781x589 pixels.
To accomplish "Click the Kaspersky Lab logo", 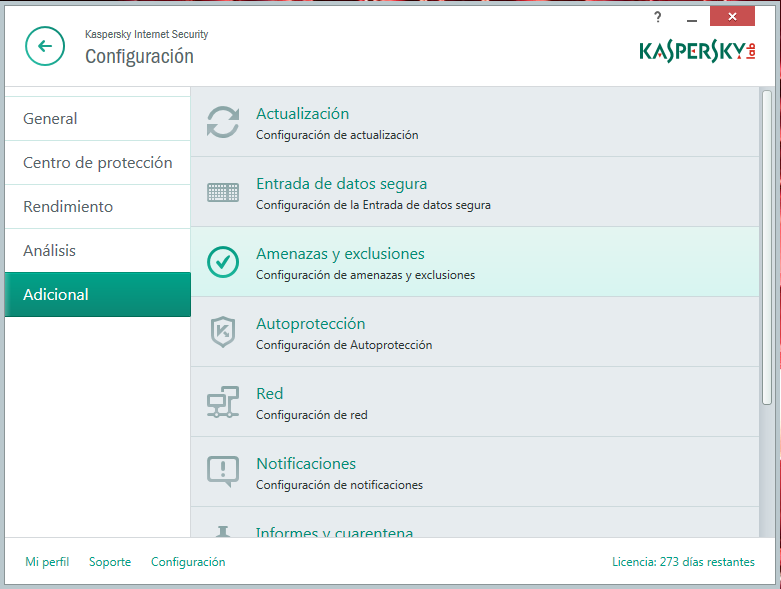I will pyautogui.click(x=697, y=51).
